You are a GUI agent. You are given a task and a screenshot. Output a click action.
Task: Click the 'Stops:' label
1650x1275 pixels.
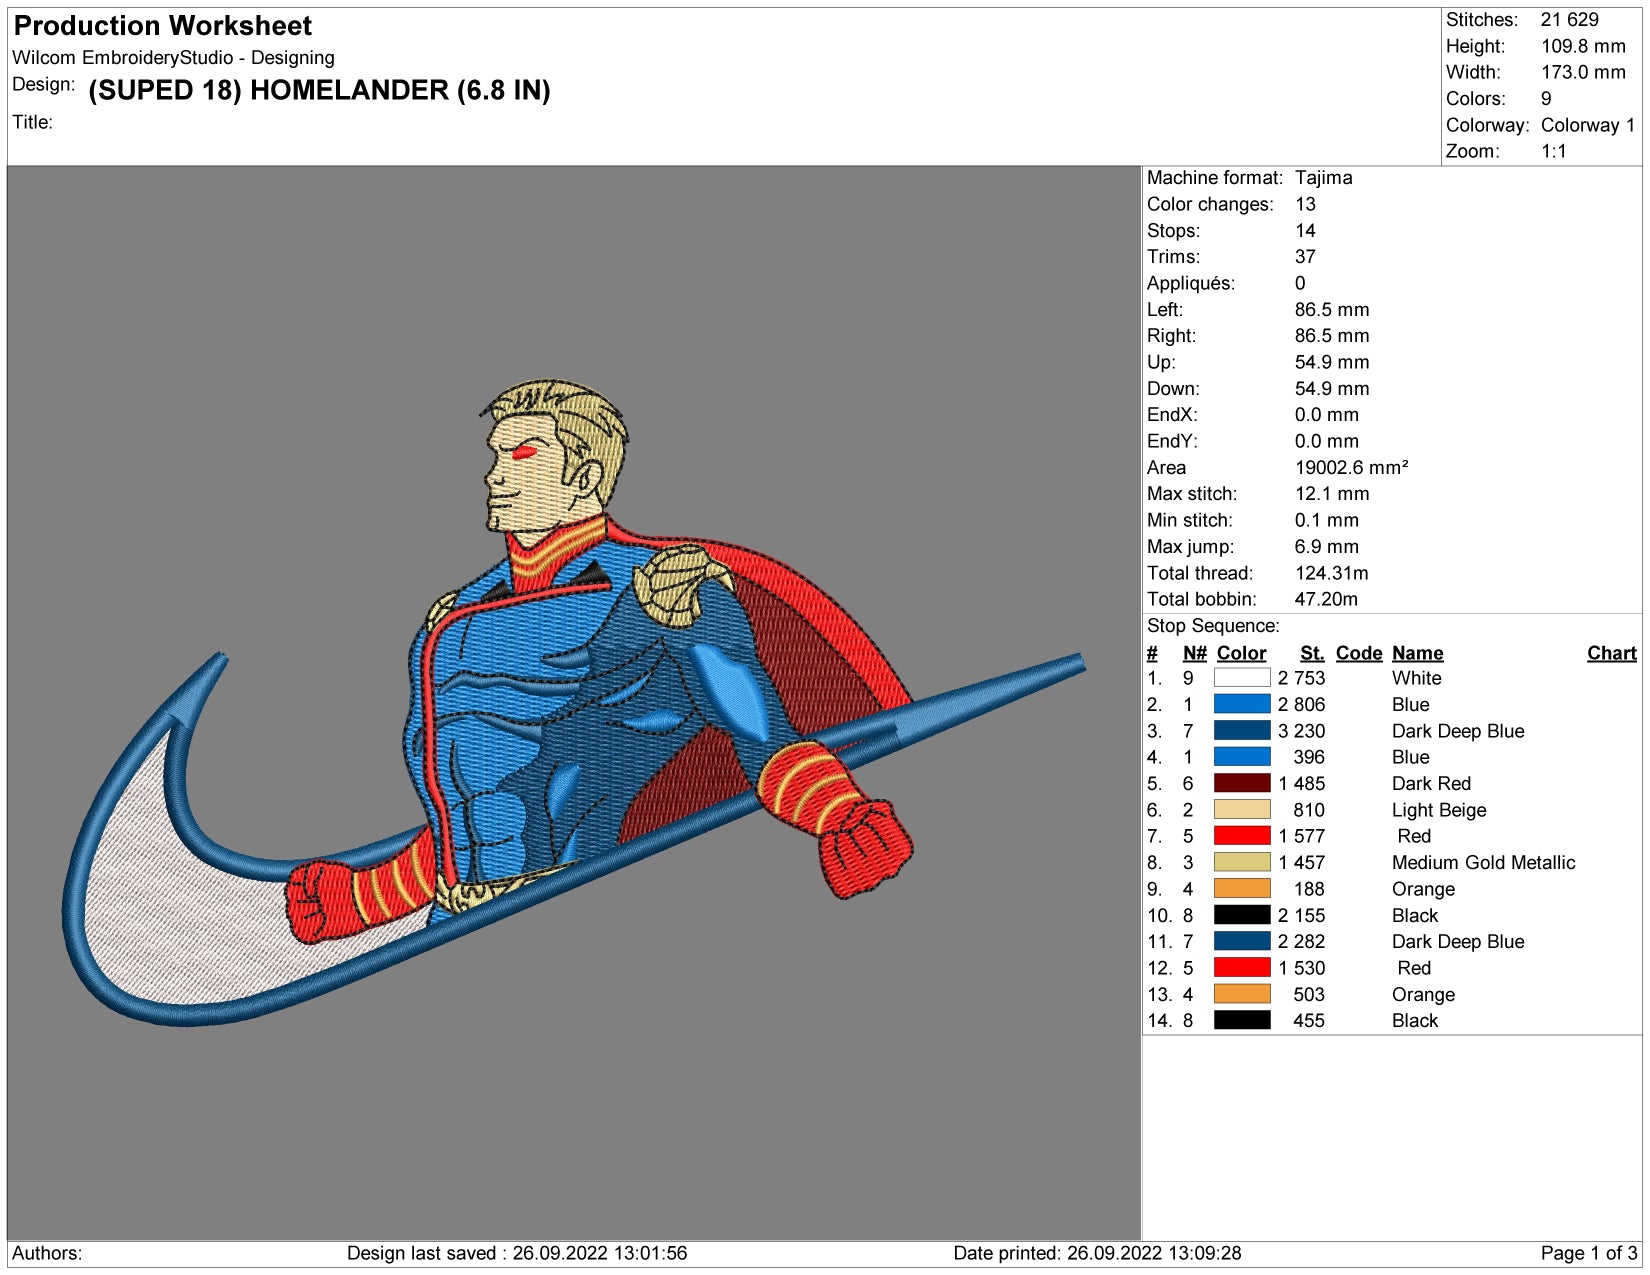pyautogui.click(x=1173, y=231)
